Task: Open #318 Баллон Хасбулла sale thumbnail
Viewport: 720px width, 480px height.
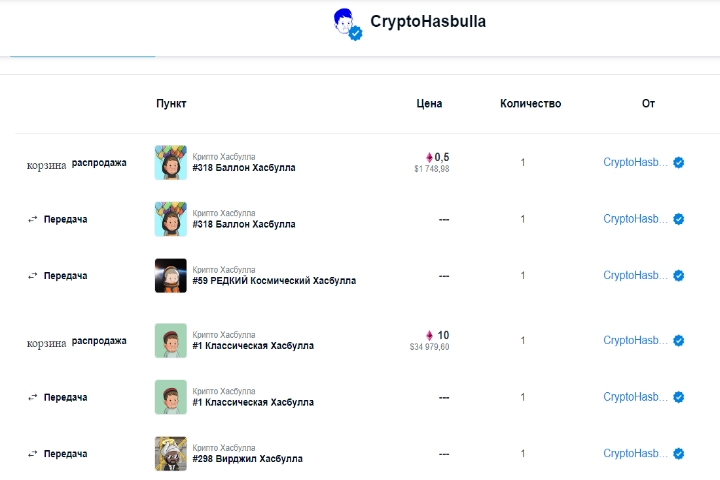Action: pyautogui.click(x=171, y=162)
